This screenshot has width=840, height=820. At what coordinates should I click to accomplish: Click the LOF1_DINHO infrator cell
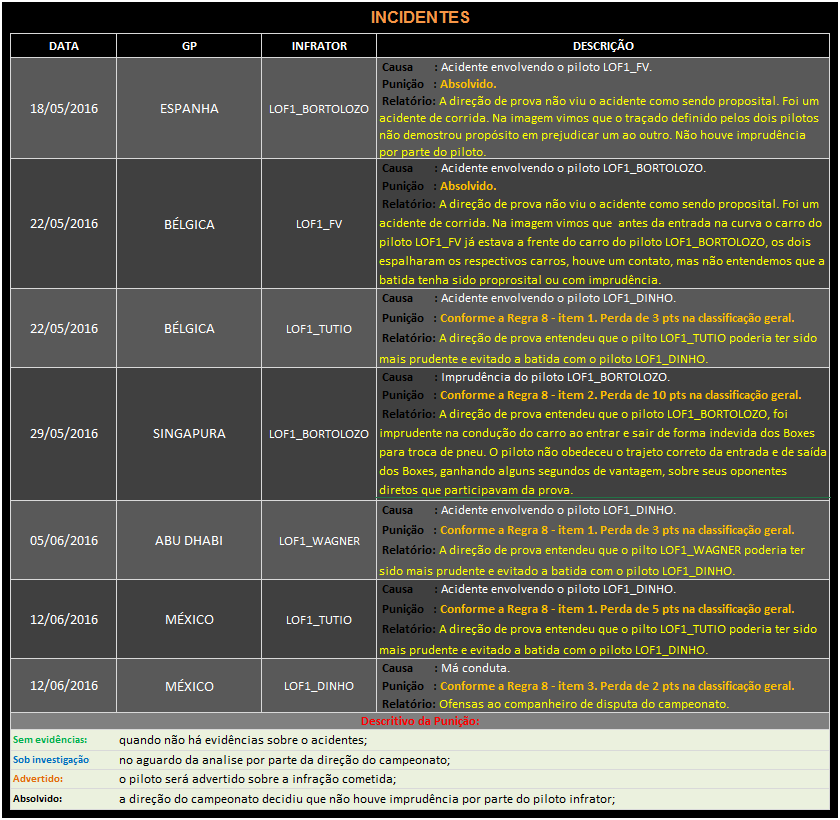319,686
